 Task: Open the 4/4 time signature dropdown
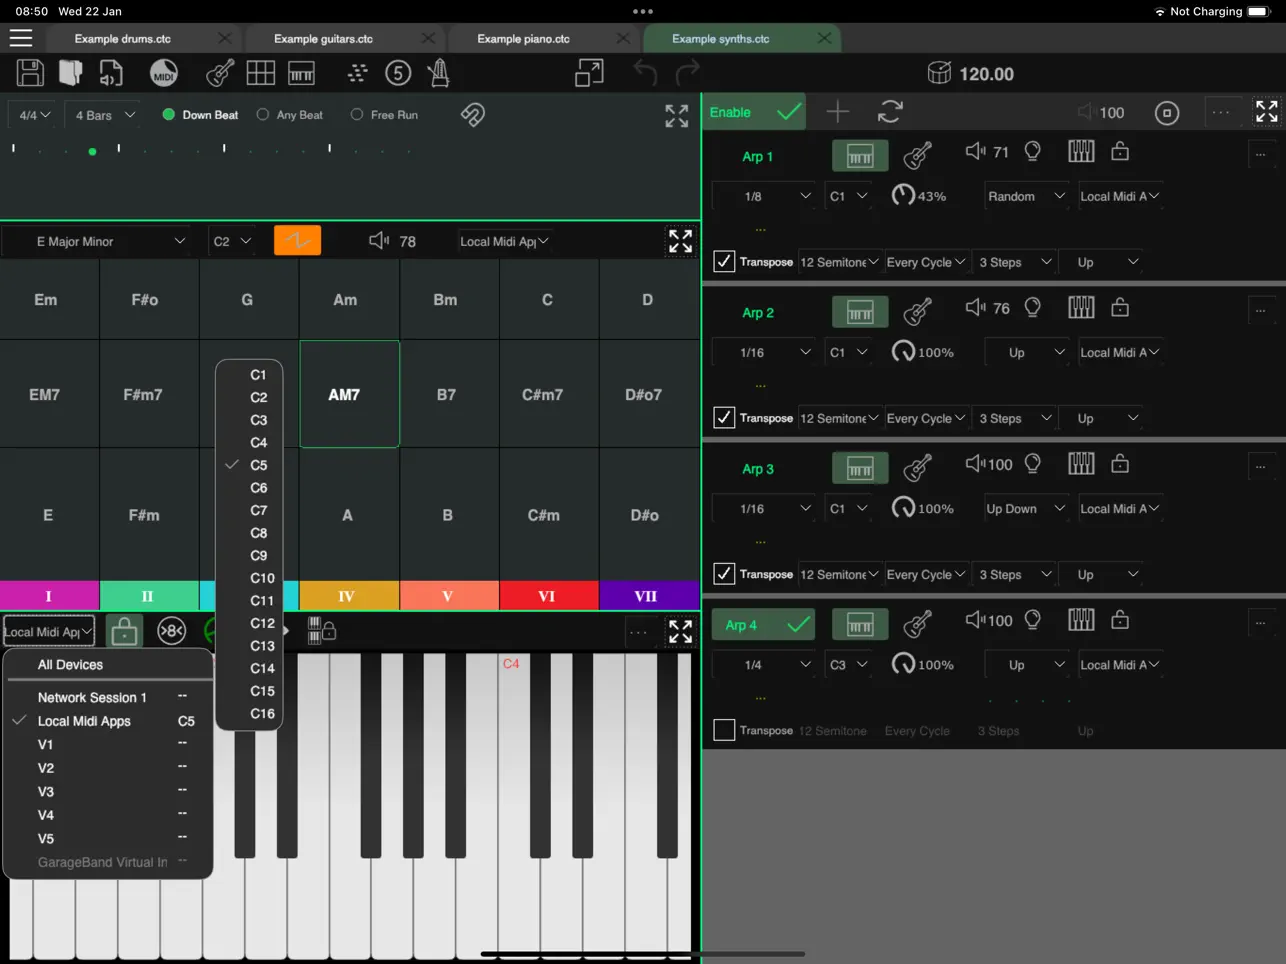pyautogui.click(x=34, y=115)
